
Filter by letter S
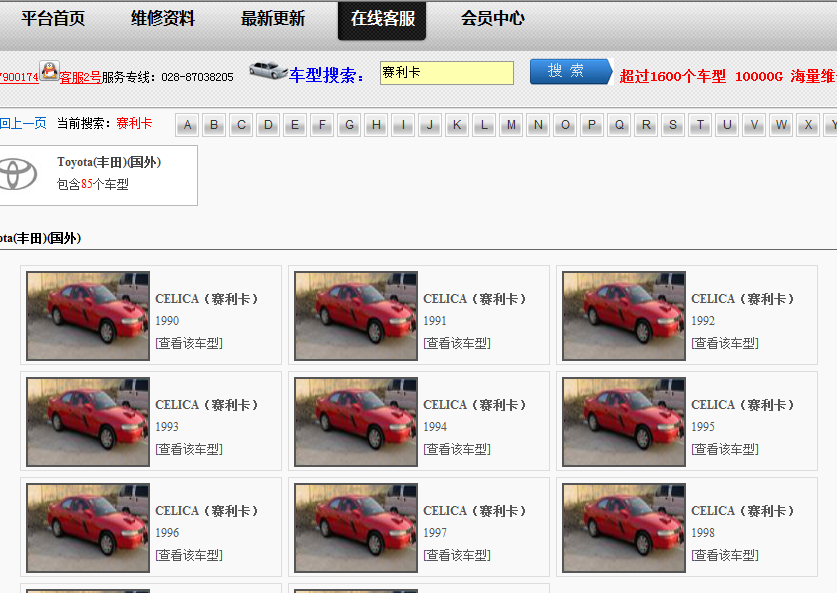(673, 125)
